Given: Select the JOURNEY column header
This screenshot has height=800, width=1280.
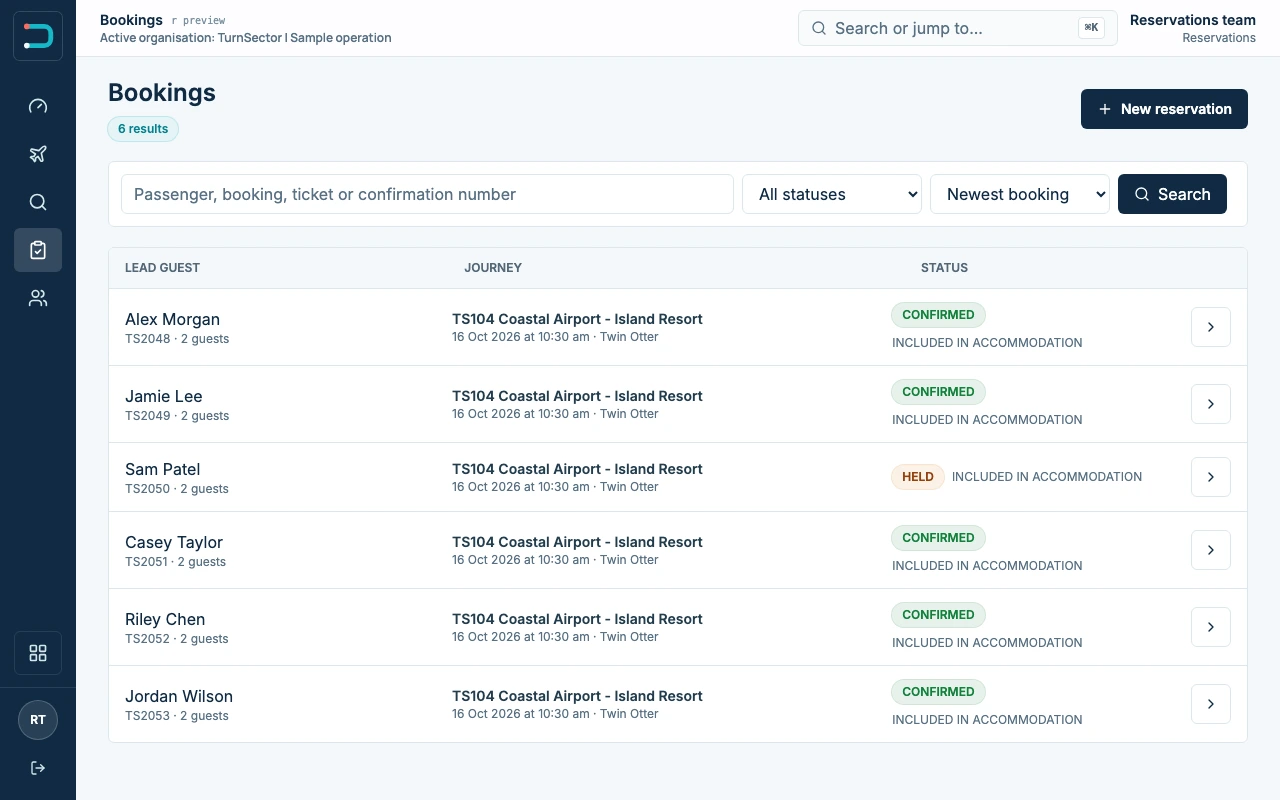Looking at the screenshot, I should pyautogui.click(x=493, y=268).
